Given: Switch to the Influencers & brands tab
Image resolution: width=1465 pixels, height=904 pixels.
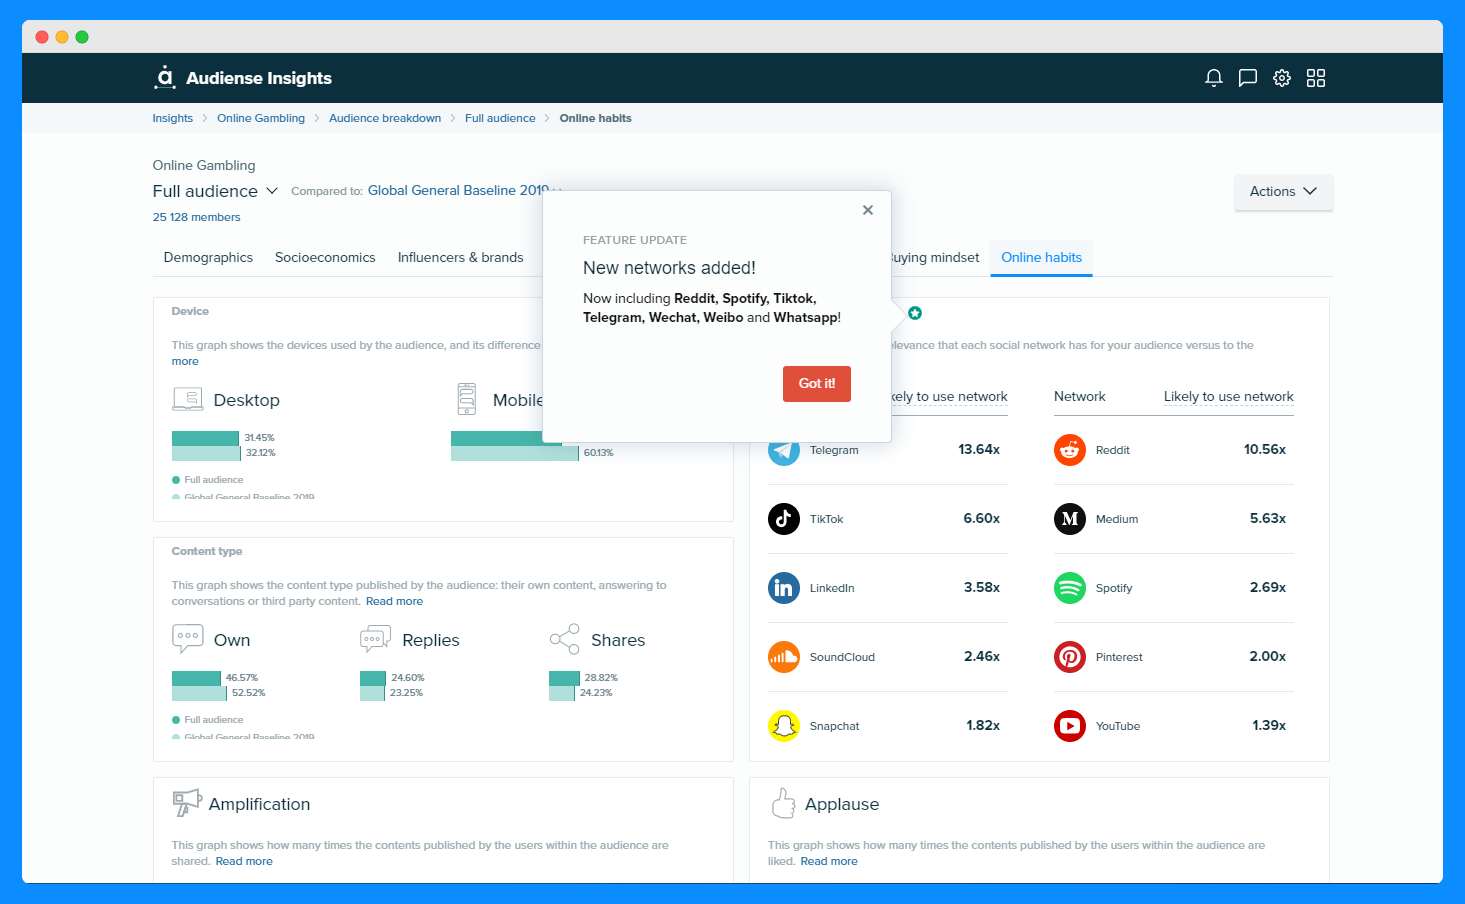Looking at the screenshot, I should pyautogui.click(x=460, y=257).
